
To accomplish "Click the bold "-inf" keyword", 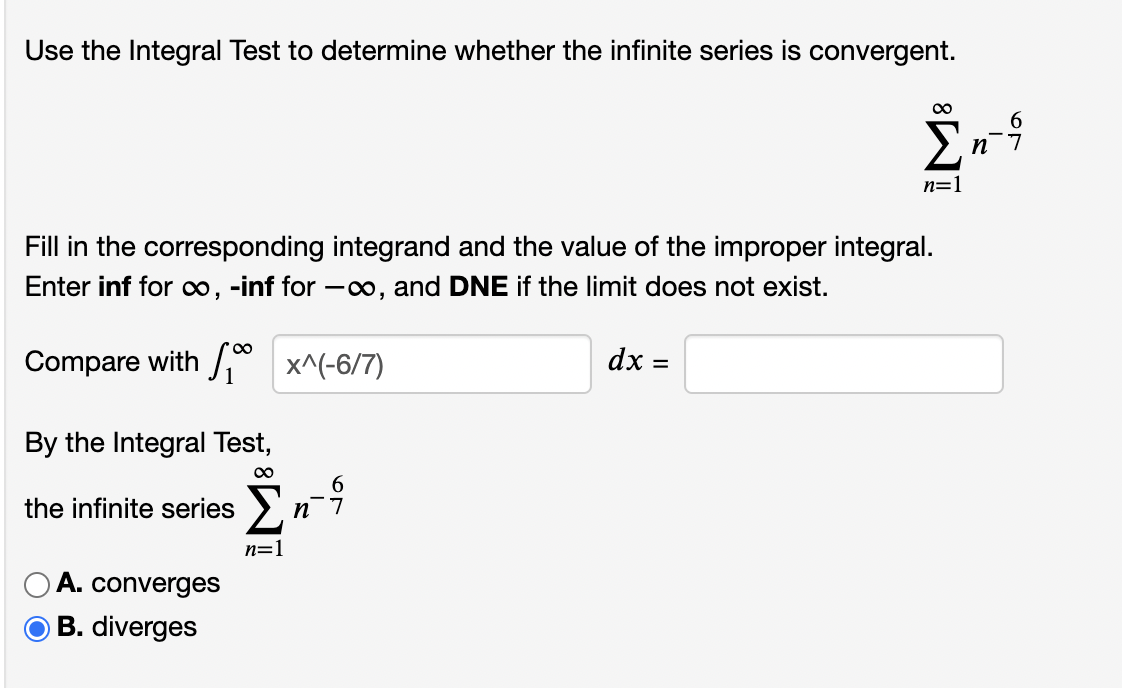I will click(x=249, y=288).
